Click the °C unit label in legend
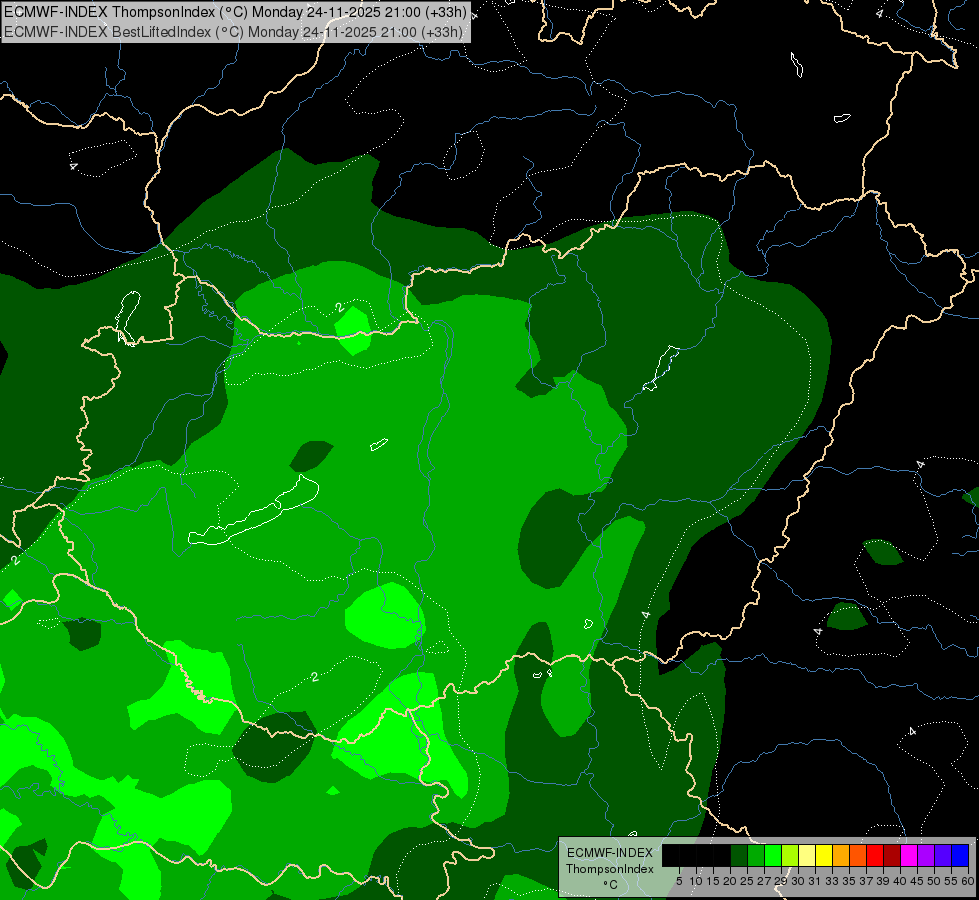 pyautogui.click(x=611, y=885)
